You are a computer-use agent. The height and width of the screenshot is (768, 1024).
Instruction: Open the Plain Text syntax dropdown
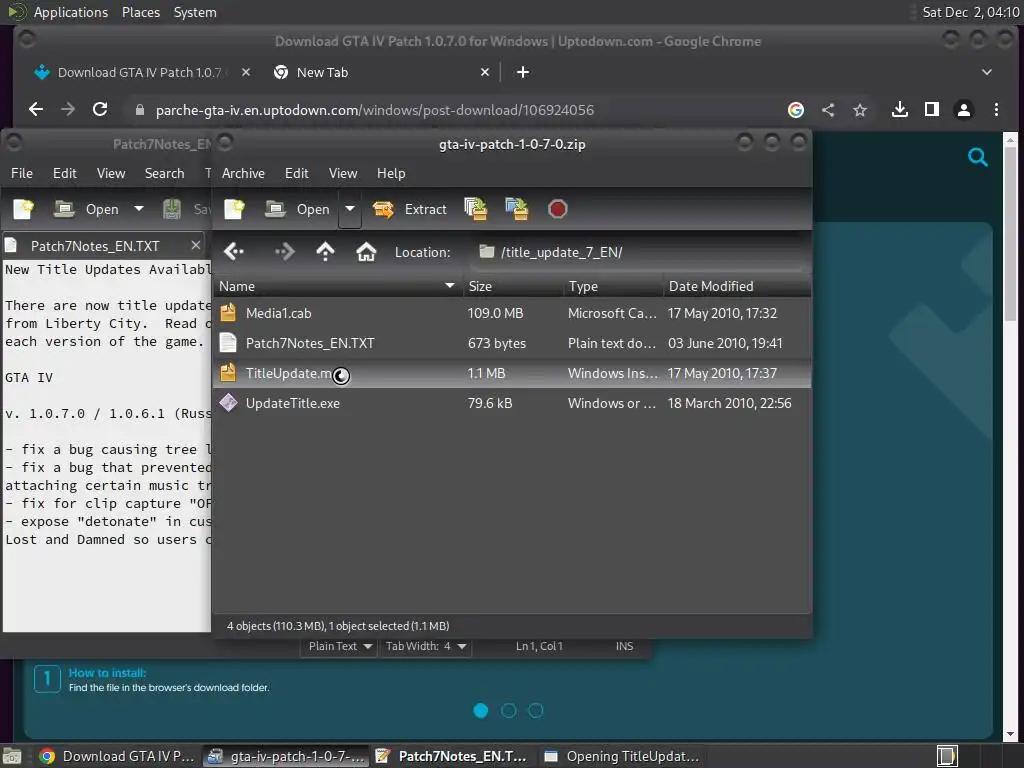340,646
